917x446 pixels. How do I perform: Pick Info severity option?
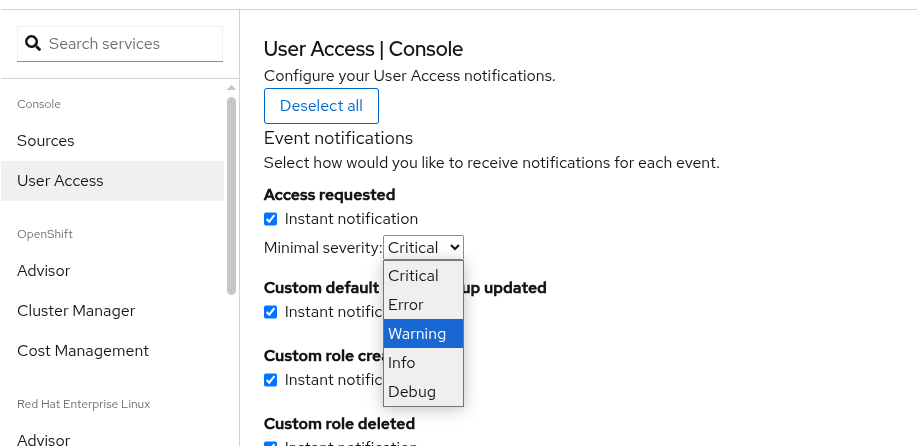tap(402, 363)
